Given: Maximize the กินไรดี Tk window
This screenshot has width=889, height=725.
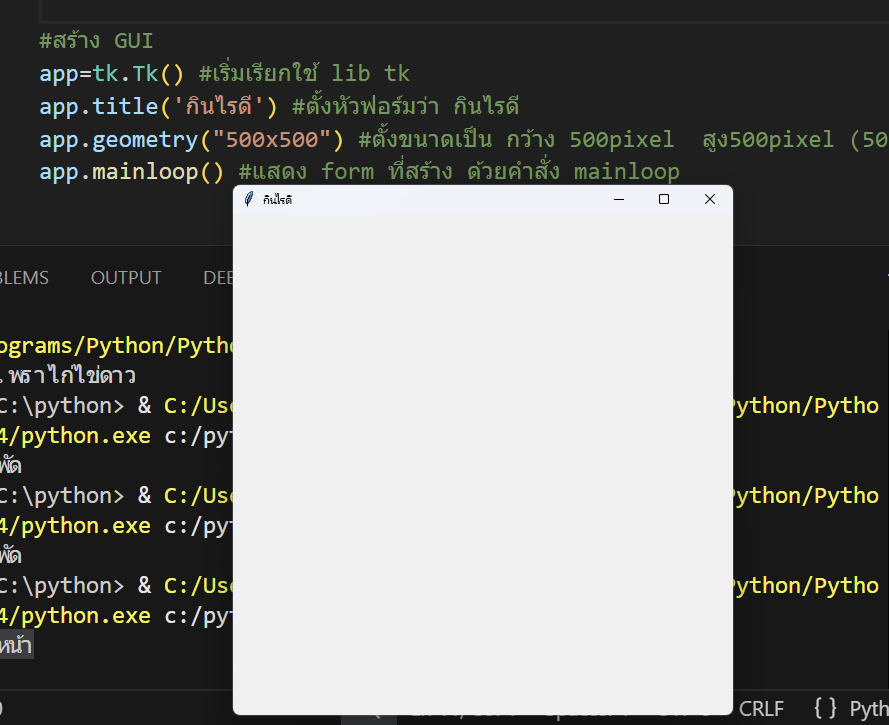Looking at the screenshot, I should pyautogui.click(x=664, y=200).
